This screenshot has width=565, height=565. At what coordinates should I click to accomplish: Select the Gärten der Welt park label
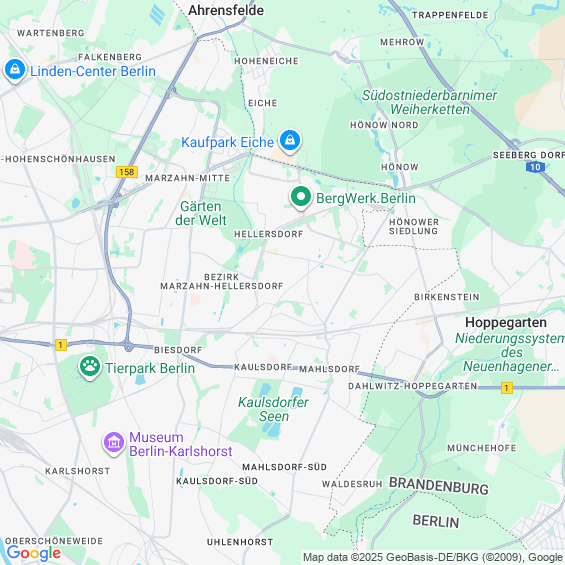201,213
